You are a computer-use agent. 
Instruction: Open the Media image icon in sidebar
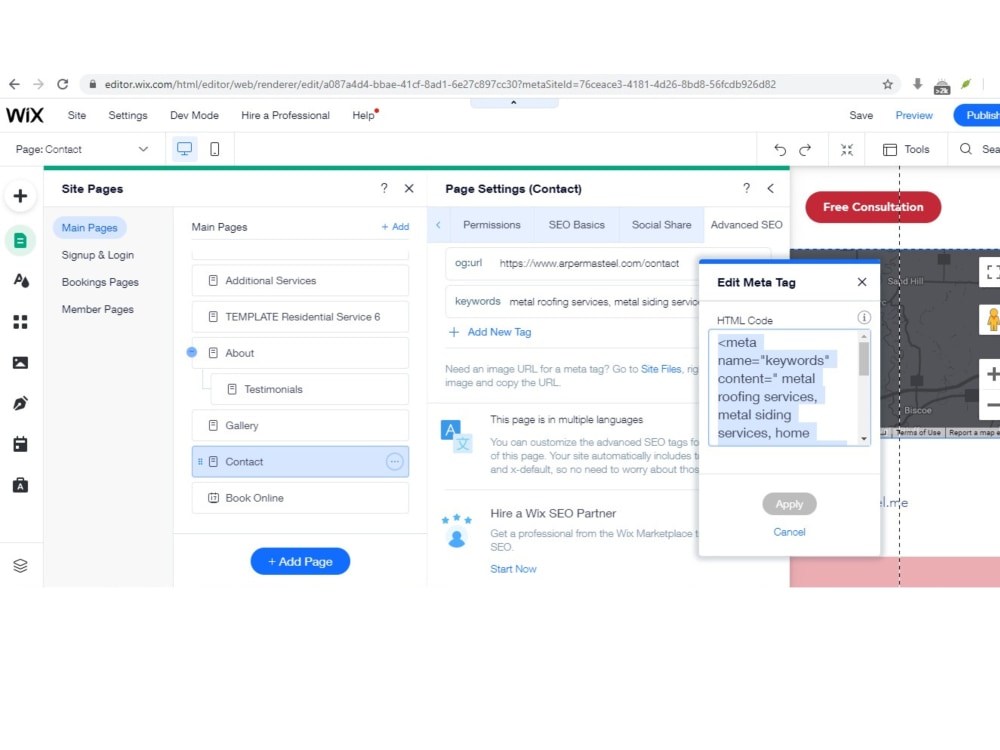(20, 363)
